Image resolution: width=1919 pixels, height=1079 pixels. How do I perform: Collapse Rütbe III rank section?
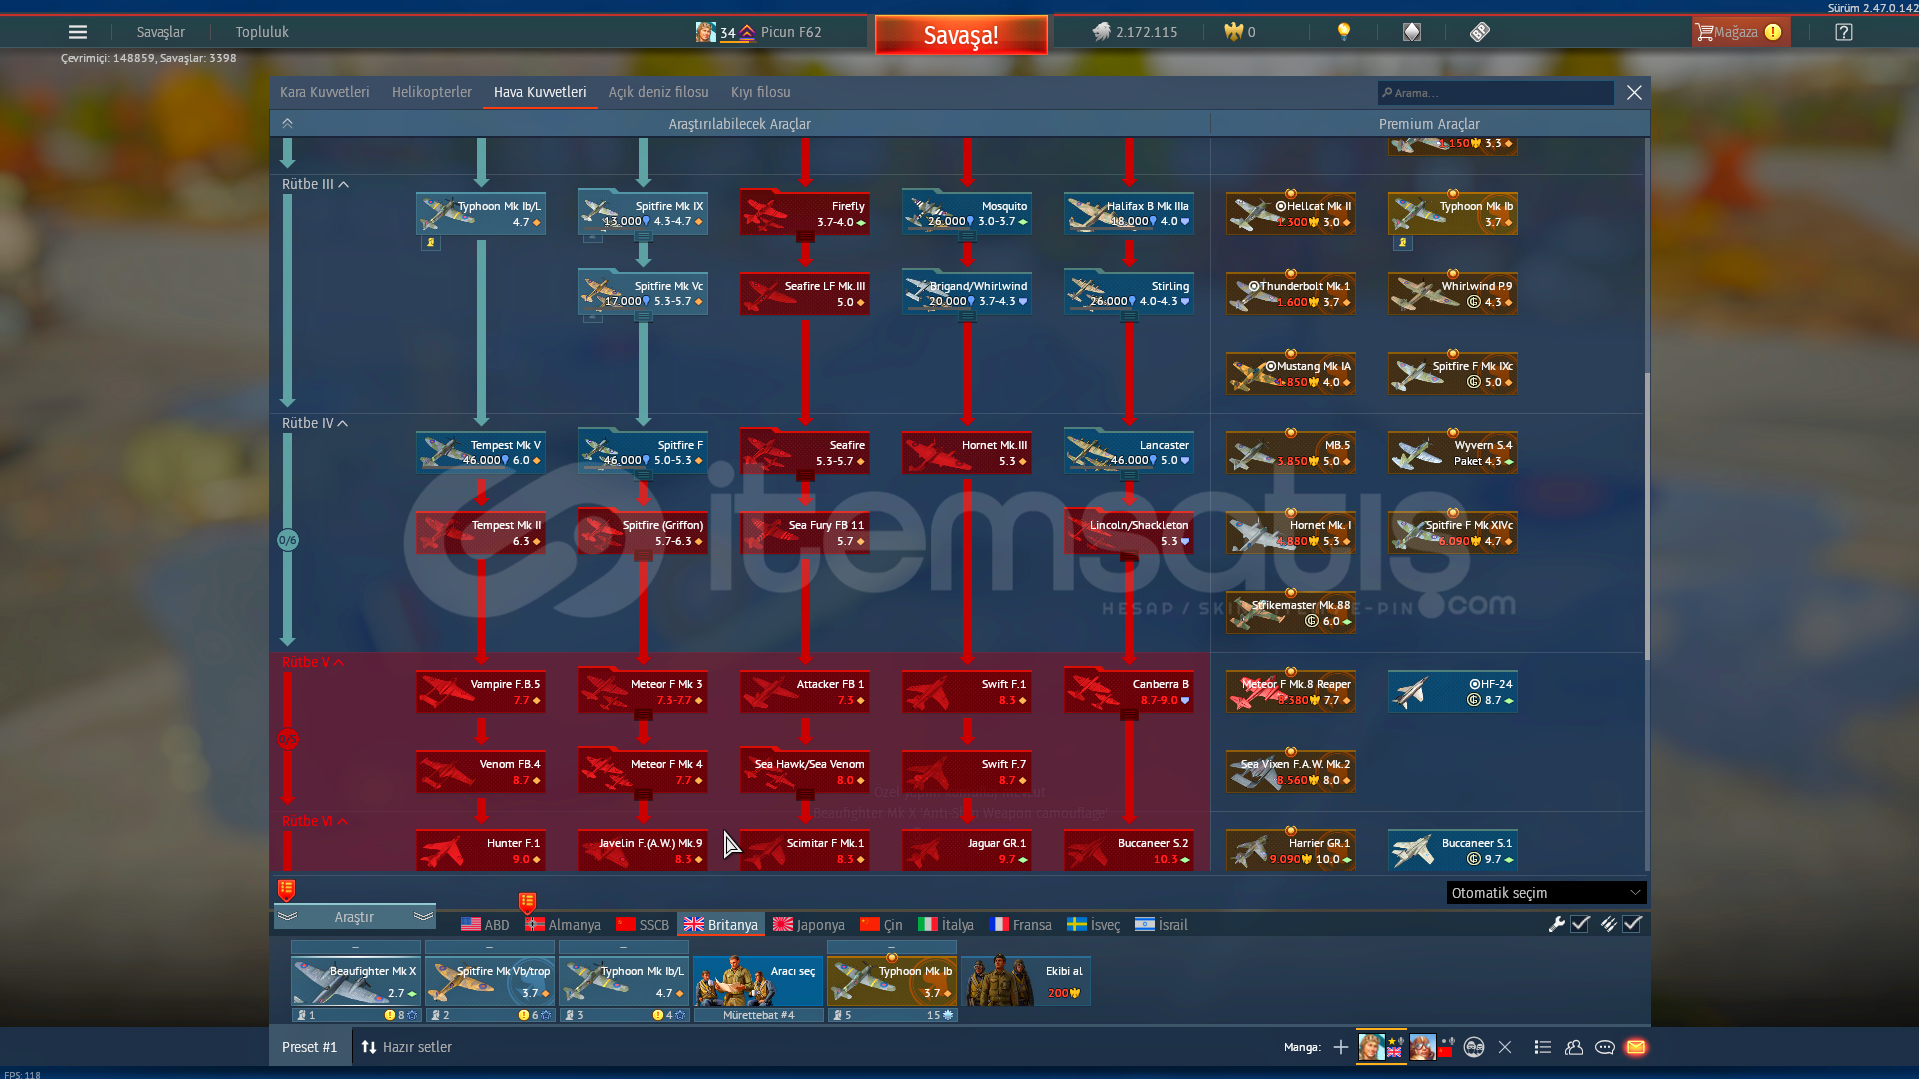315,184
